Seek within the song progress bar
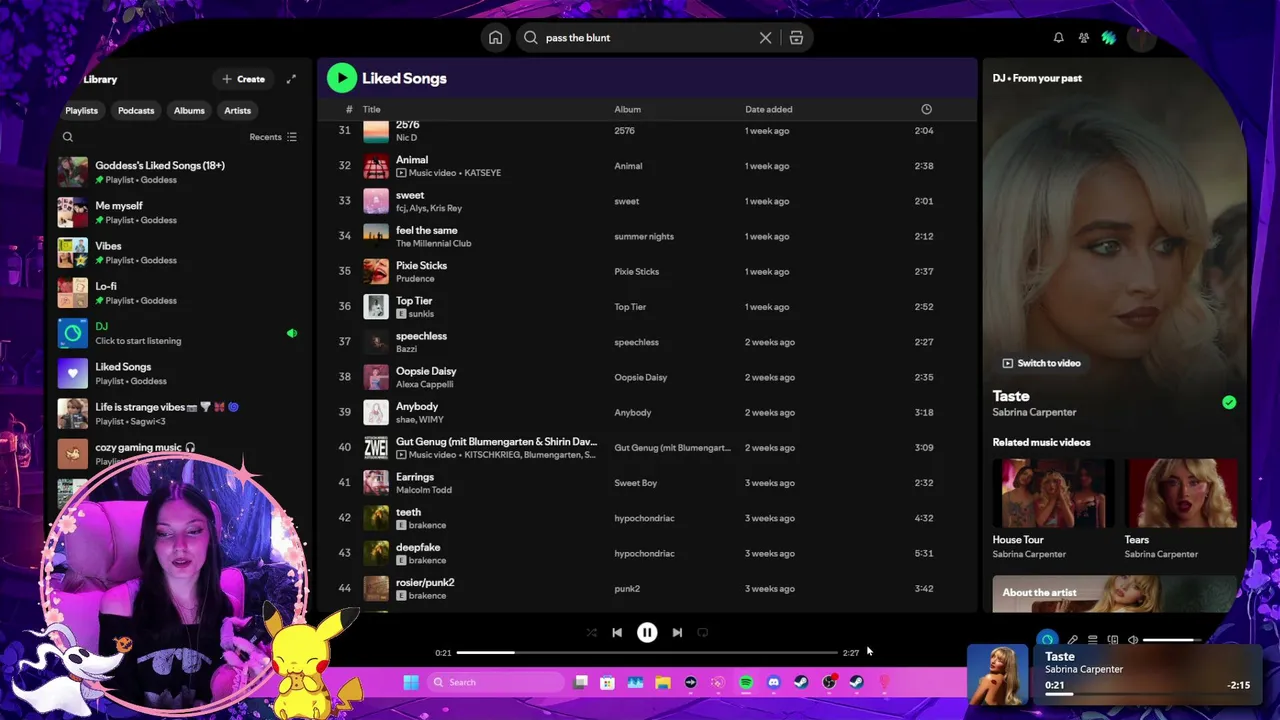Screen dimensions: 1280x720 click(647, 653)
